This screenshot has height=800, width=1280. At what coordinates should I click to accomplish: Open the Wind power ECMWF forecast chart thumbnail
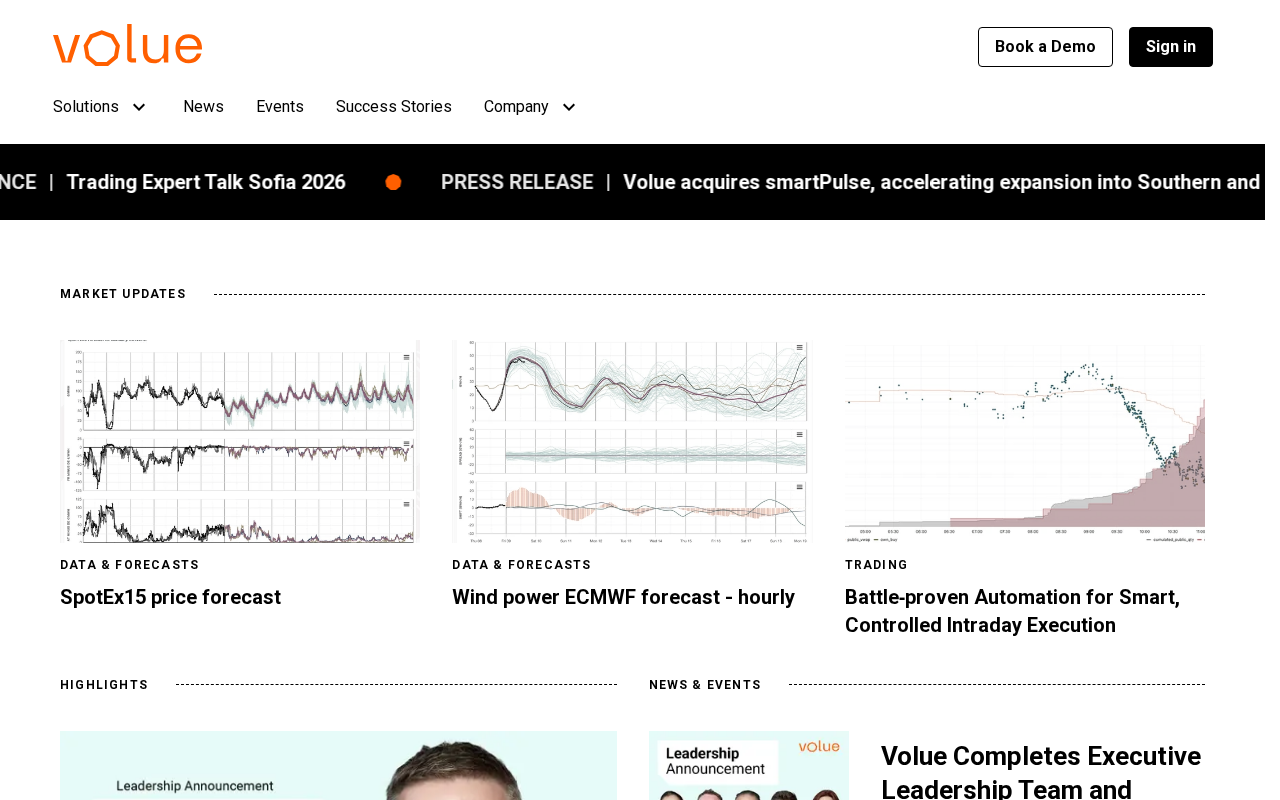pos(632,441)
